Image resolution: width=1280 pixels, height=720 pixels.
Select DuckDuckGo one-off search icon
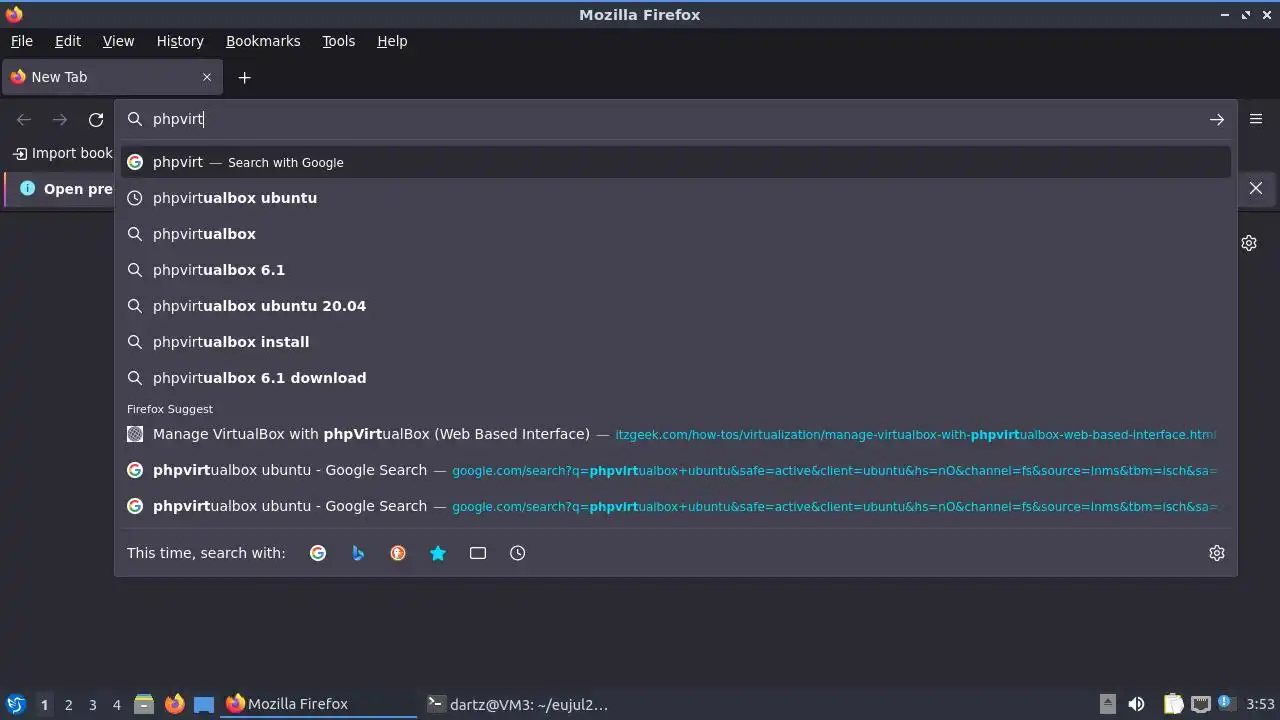[398, 553]
